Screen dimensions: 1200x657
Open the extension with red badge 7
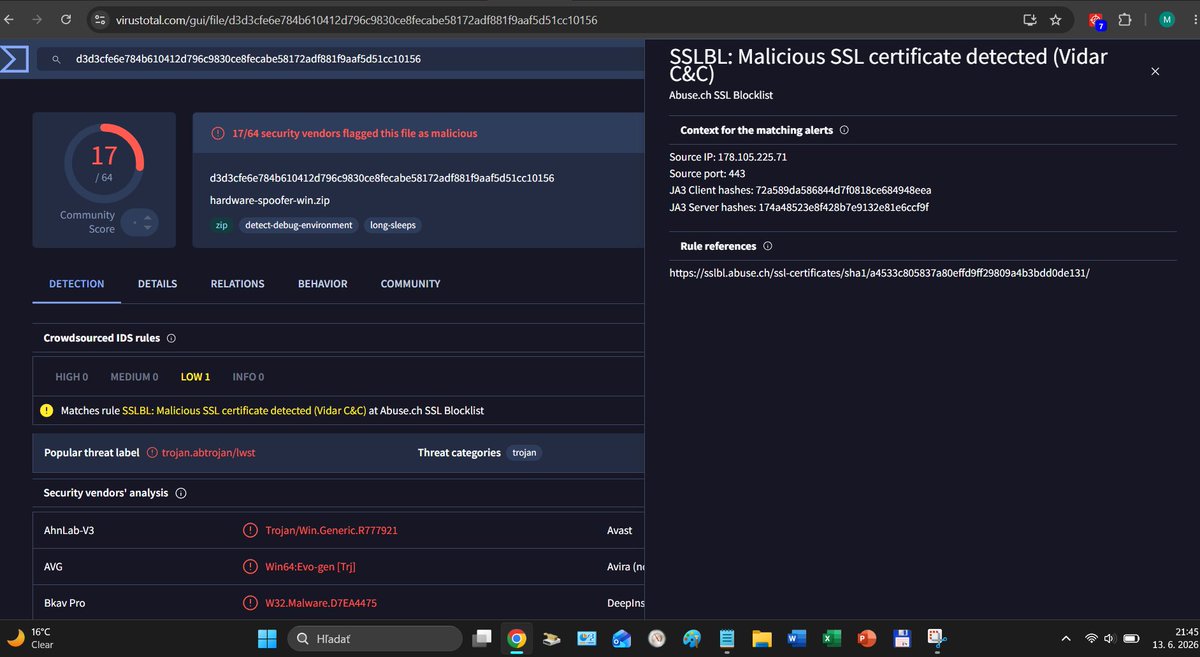(x=1097, y=20)
